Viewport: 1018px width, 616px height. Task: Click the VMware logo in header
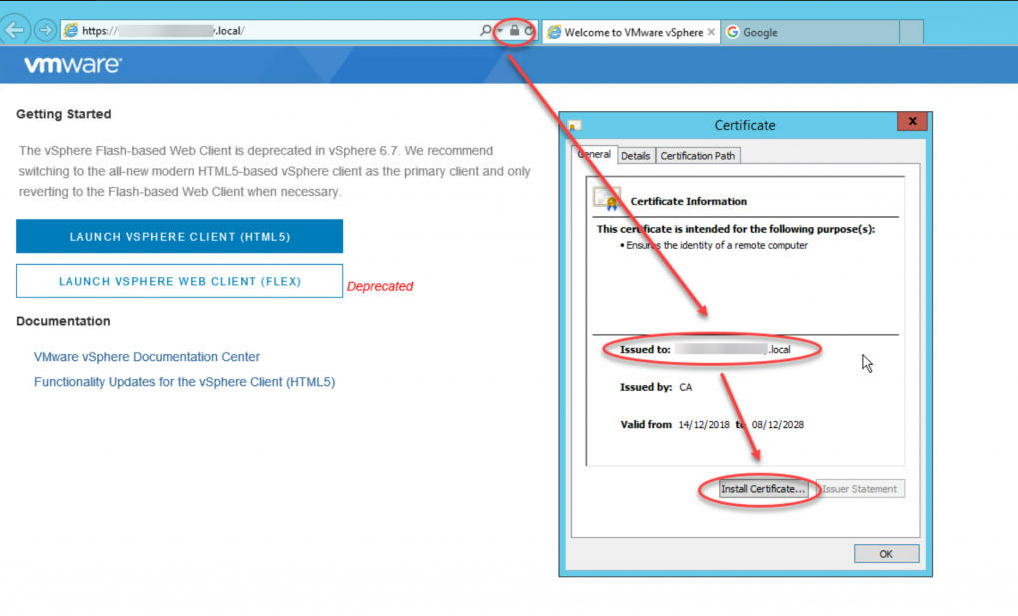click(73, 65)
